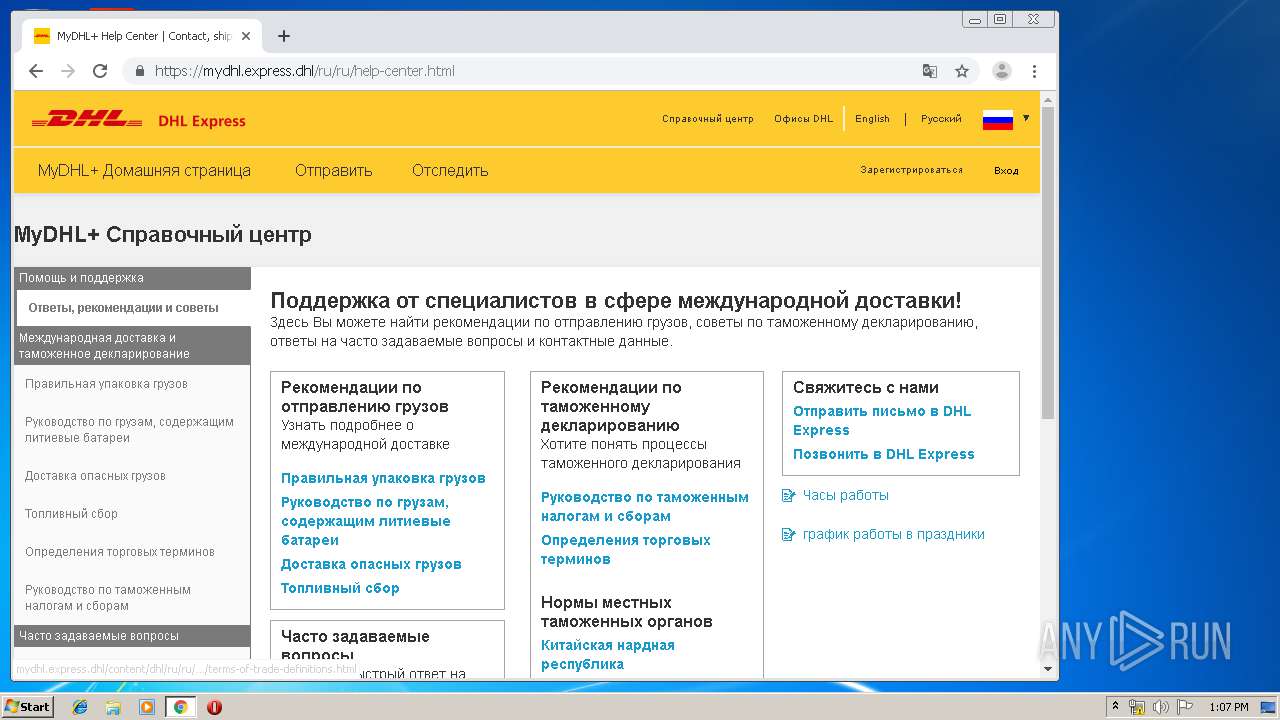Open the Chrome three-dot menu
This screenshot has width=1280, height=720.
point(1034,71)
